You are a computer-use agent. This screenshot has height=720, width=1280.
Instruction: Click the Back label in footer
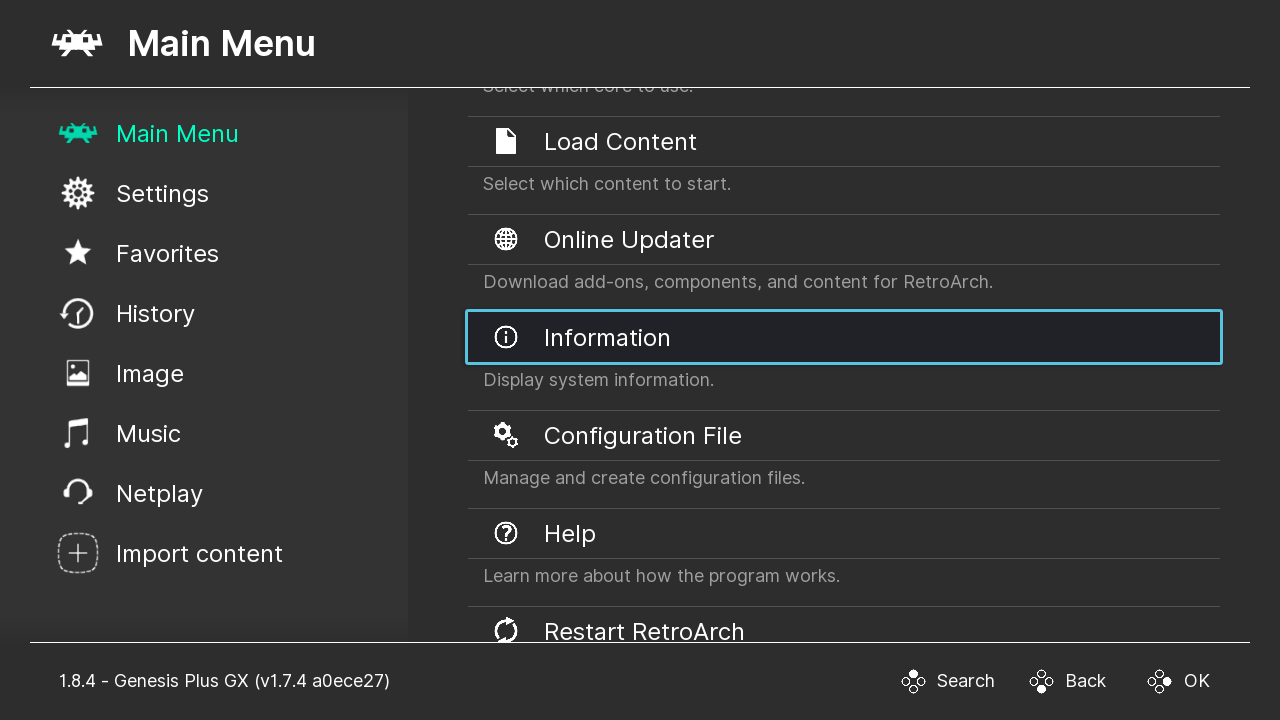[1085, 681]
